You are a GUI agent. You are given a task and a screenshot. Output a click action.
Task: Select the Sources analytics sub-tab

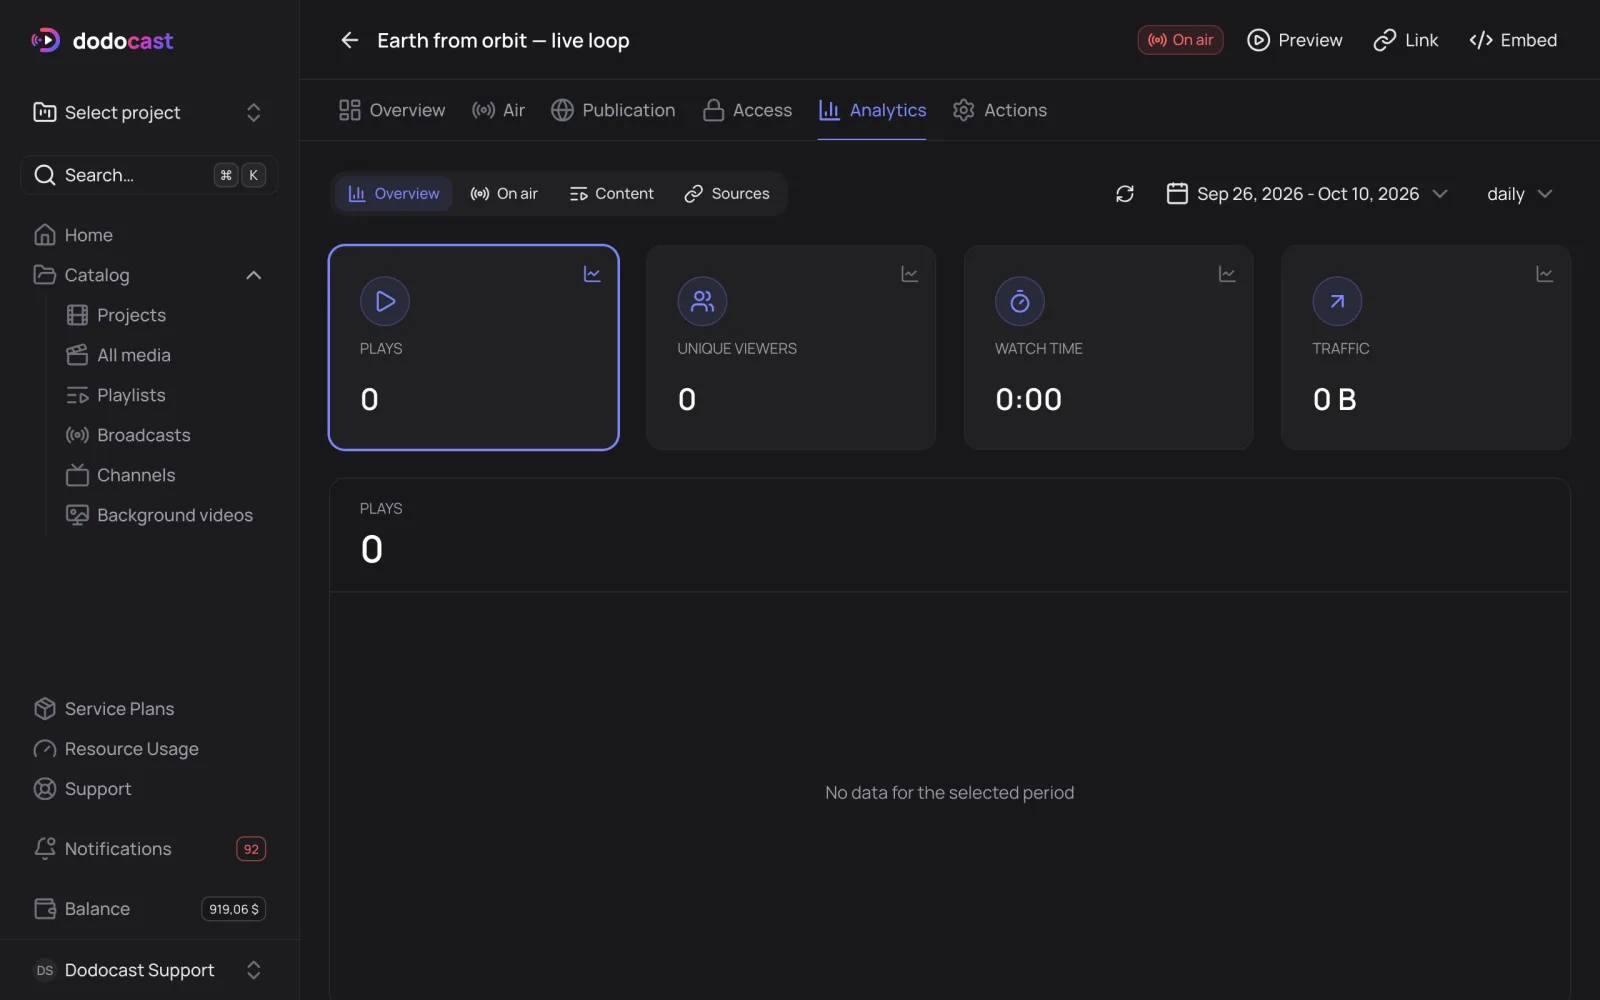click(727, 194)
